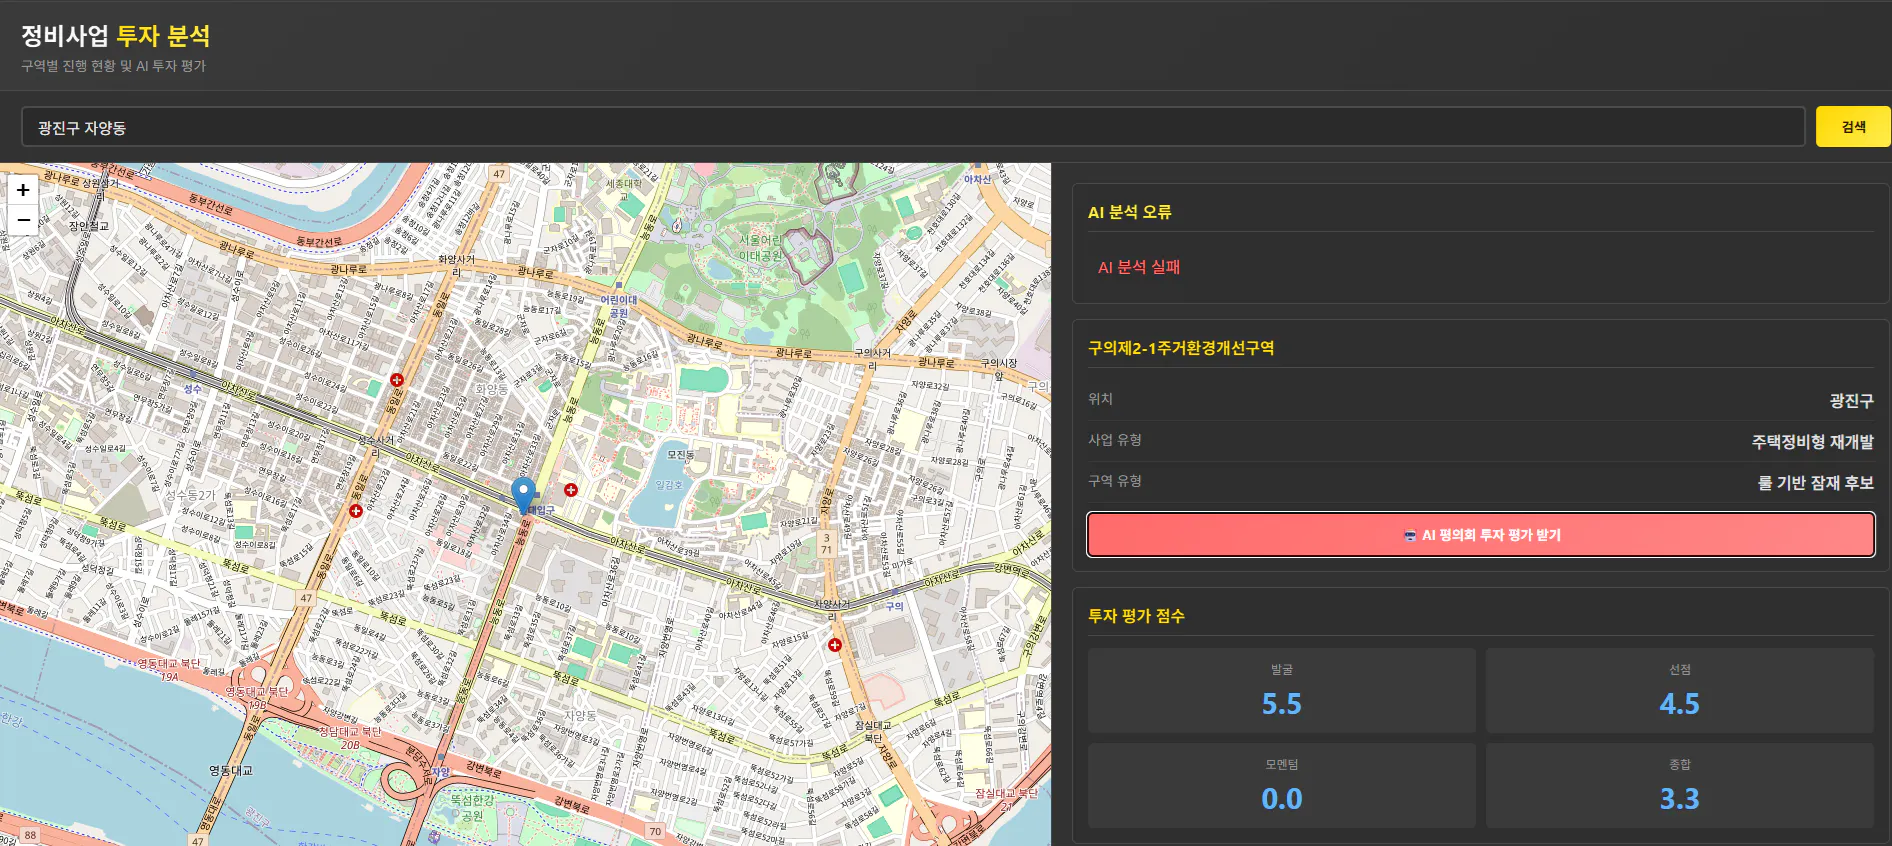Click the 검색 search button
The image size is (1892, 846).
click(x=1853, y=127)
